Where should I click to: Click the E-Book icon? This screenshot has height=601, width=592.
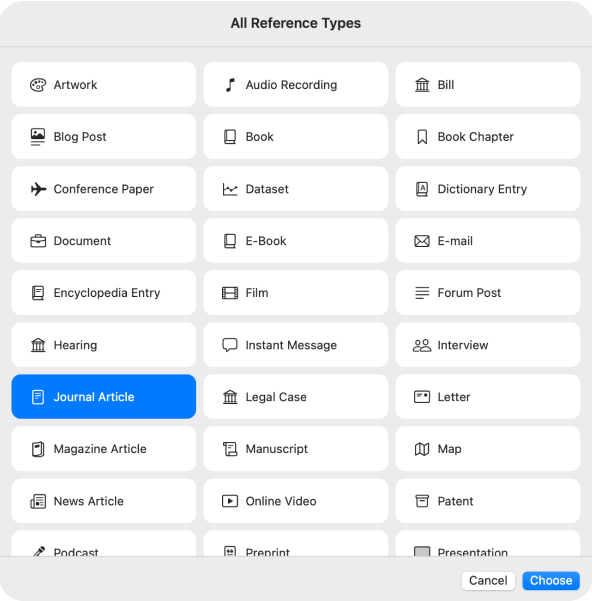tap(230, 241)
